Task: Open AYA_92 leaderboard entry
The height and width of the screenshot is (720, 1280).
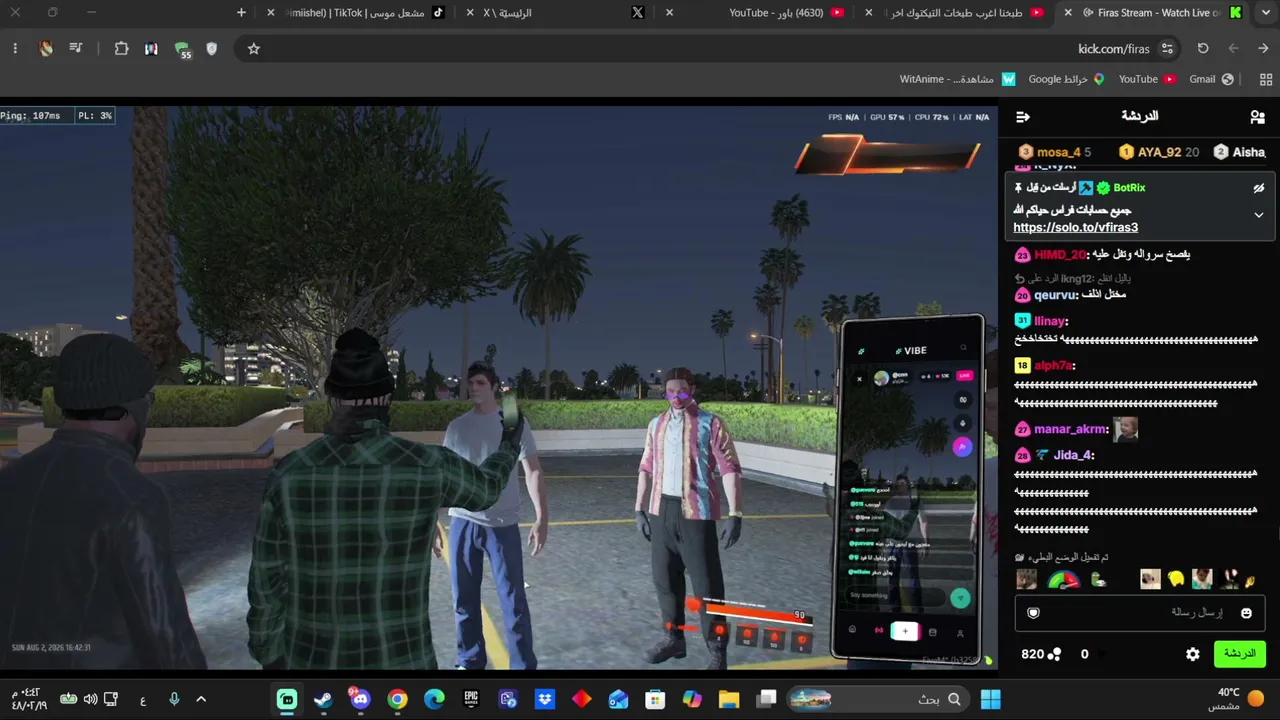Action: click(1159, 152)
